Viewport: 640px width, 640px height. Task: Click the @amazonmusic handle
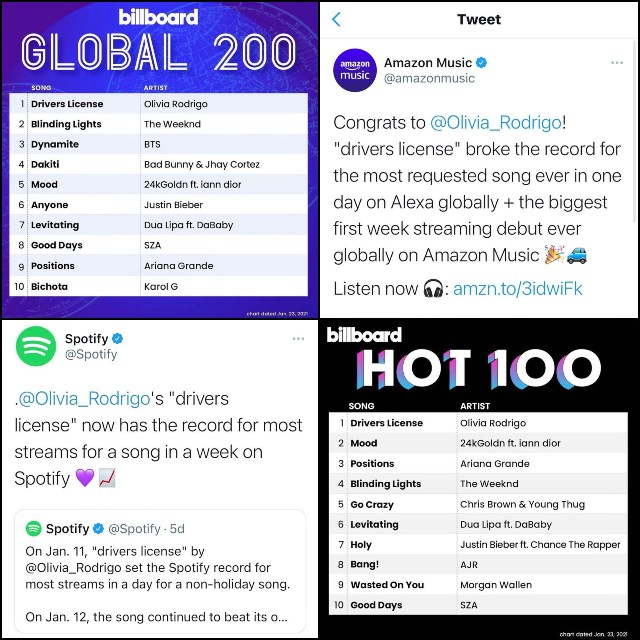pos(429,78)
